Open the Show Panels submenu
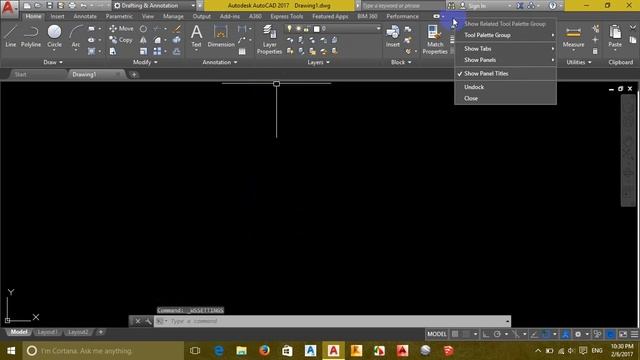The height and width of the screenshot is (360, 640). [505, 60]
